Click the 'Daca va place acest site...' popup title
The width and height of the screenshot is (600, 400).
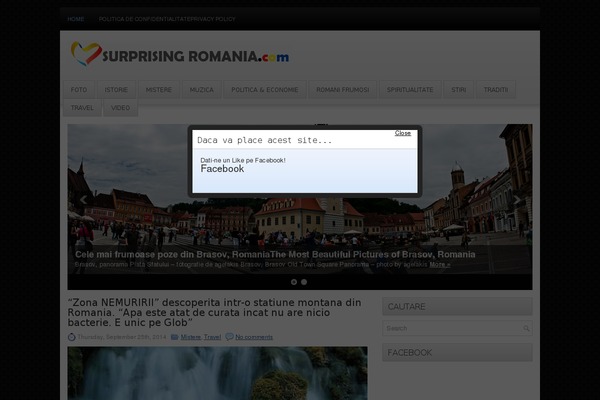click(264, 140)
